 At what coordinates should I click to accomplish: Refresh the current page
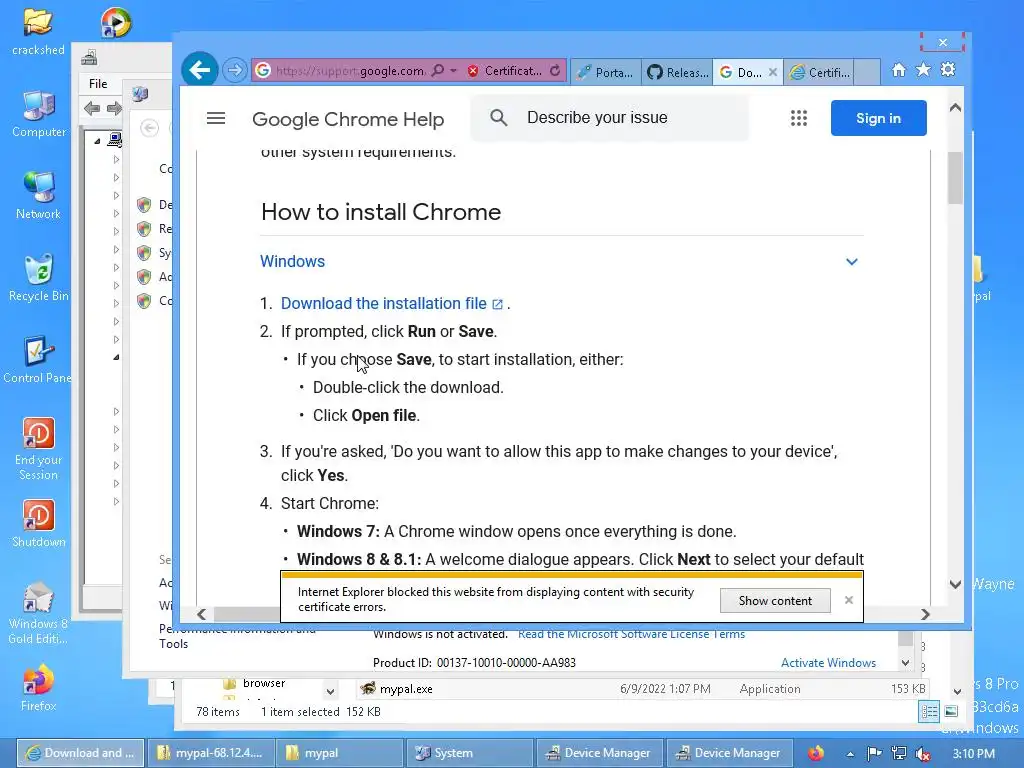click(554, 71)
